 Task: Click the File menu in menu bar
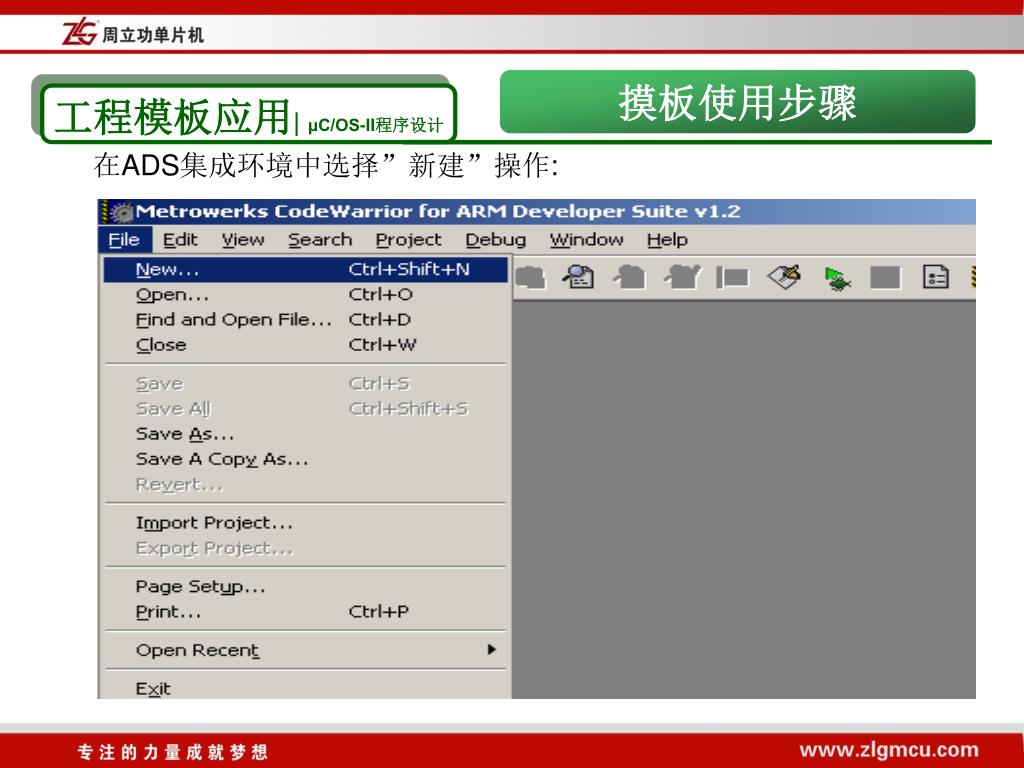[x=124, y=240]
